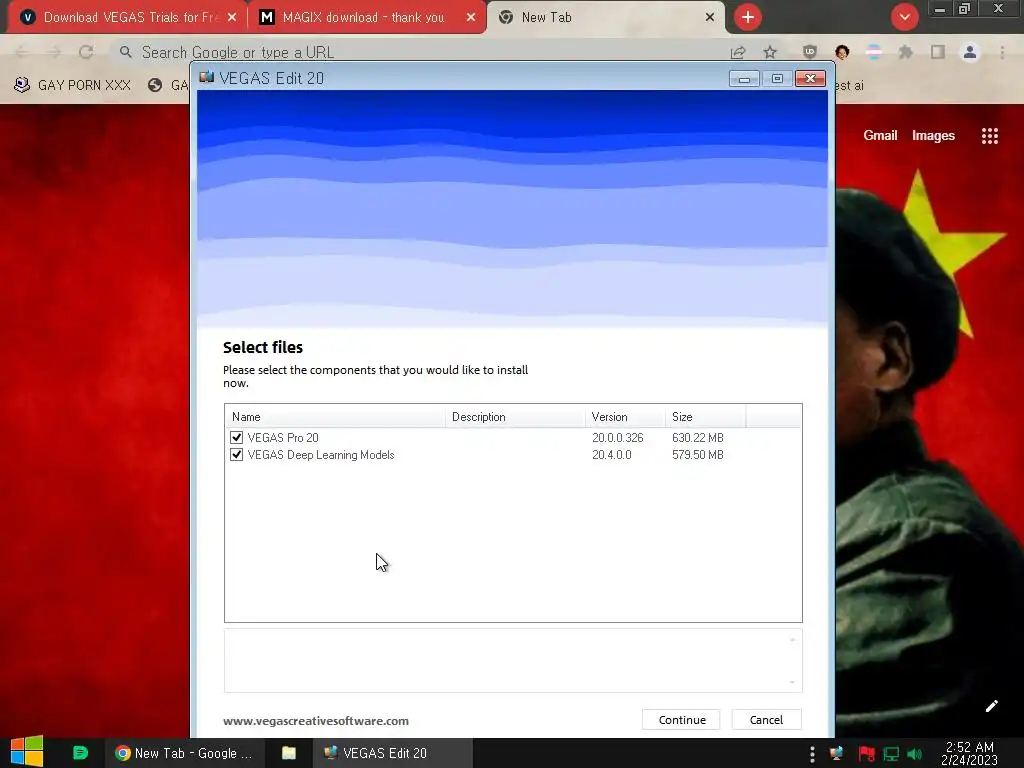Show hidden tray icons via three dots
The image size is (1024, 768).
point(812,754)
